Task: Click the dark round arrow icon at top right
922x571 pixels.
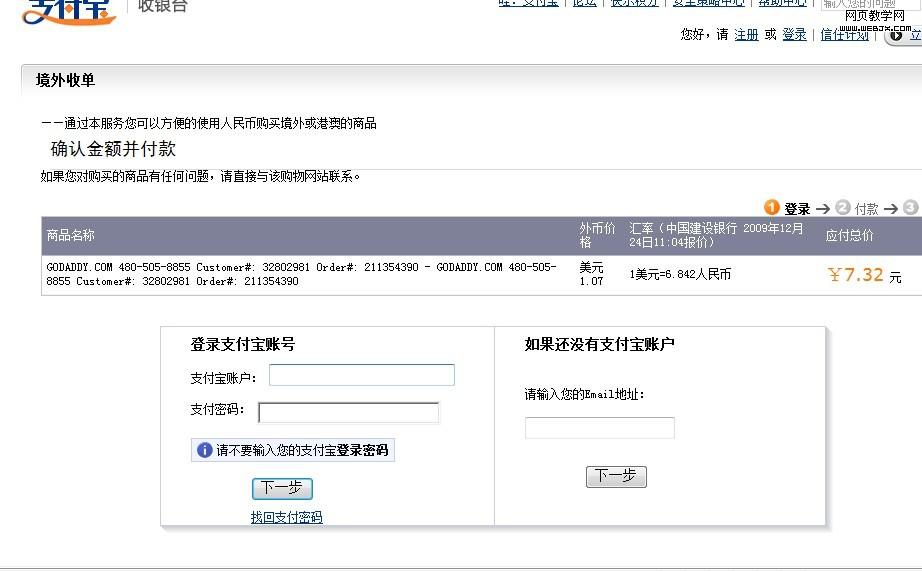Action: pyautogui.click(x=896, y=35)
